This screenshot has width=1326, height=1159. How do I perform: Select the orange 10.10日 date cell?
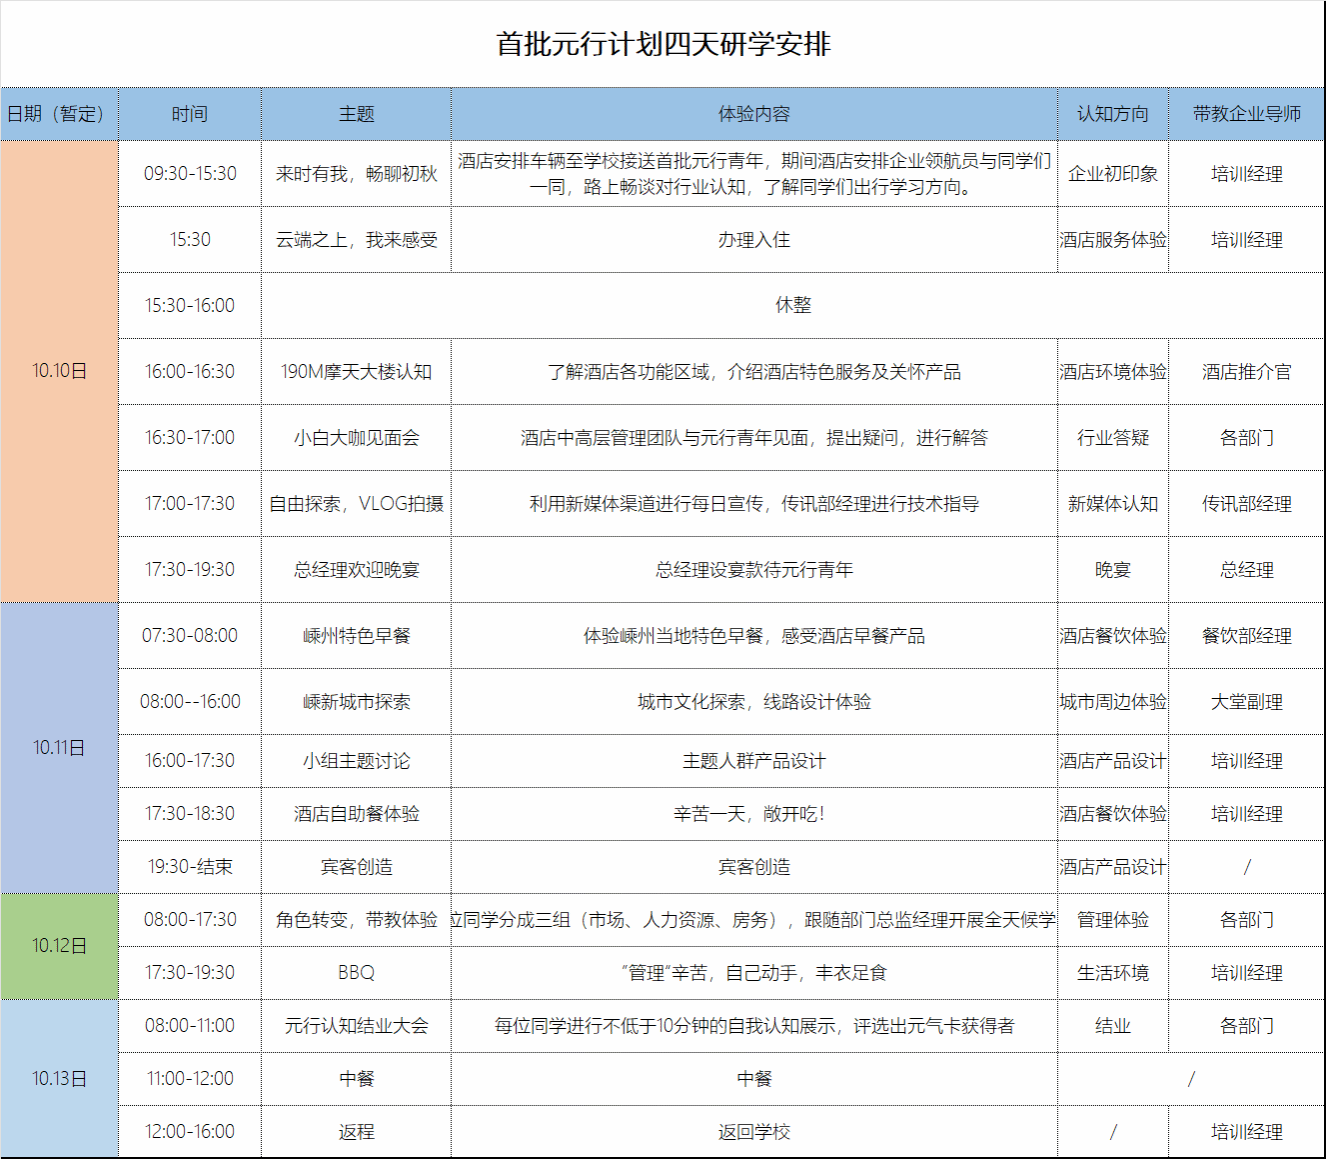tap(59, 371)
